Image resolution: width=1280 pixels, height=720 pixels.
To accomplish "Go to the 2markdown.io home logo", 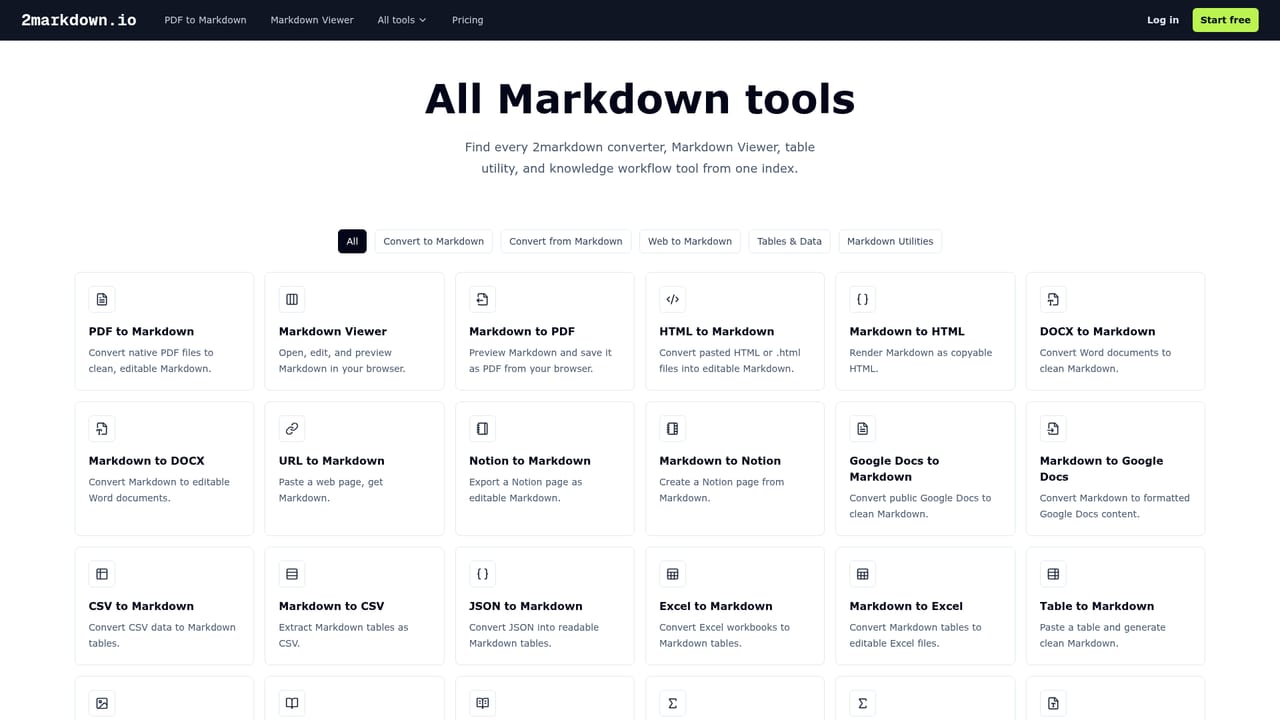I will click(79, 20).
